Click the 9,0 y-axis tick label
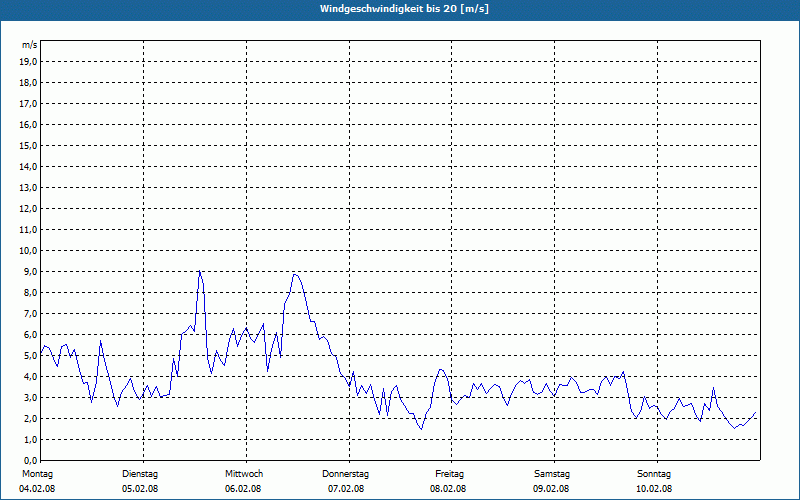This screenshot has height=500, width=800. [30, 271]
